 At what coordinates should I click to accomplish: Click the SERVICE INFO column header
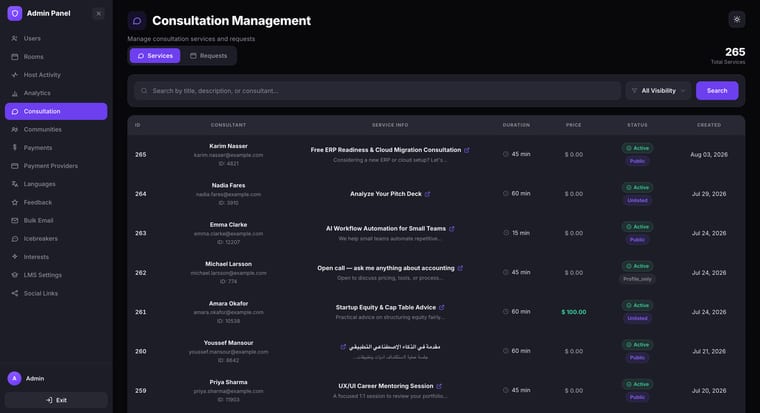tap(390, 125)
